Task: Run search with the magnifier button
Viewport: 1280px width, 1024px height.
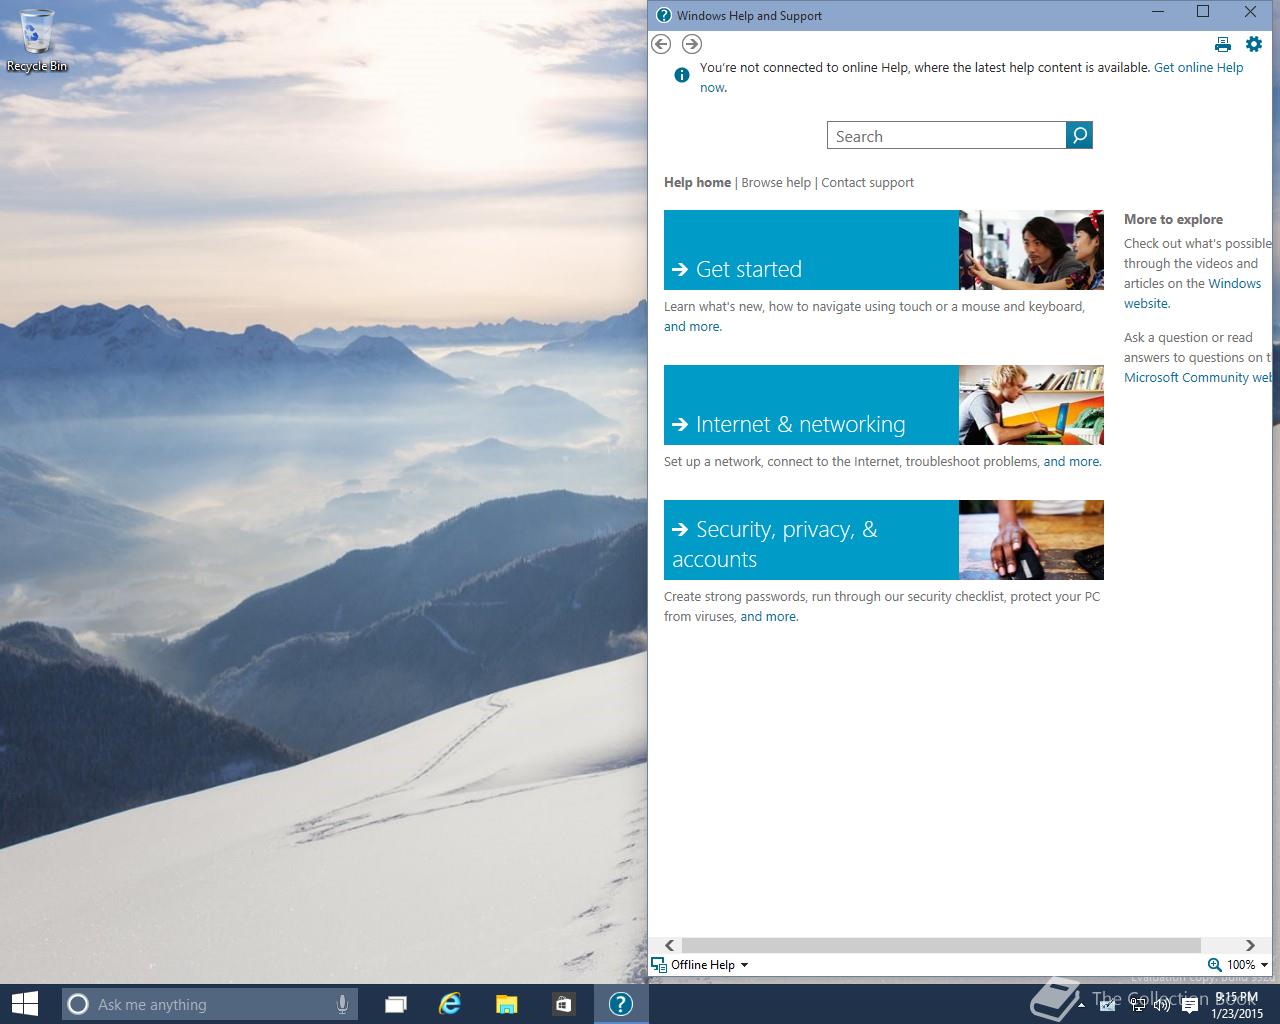Action: [x=1080, y=135]
